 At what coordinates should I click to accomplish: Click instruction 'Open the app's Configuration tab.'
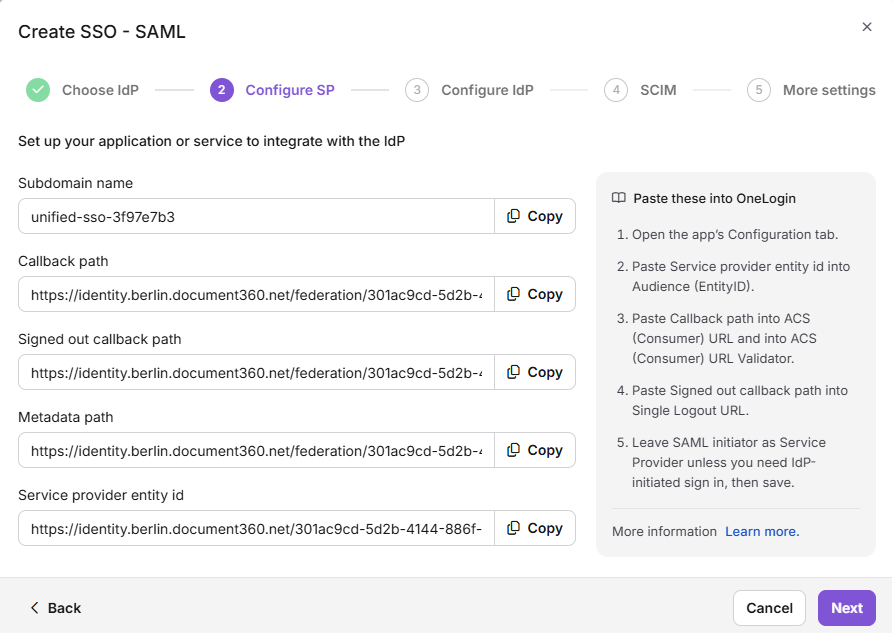[x=734, y=234]
